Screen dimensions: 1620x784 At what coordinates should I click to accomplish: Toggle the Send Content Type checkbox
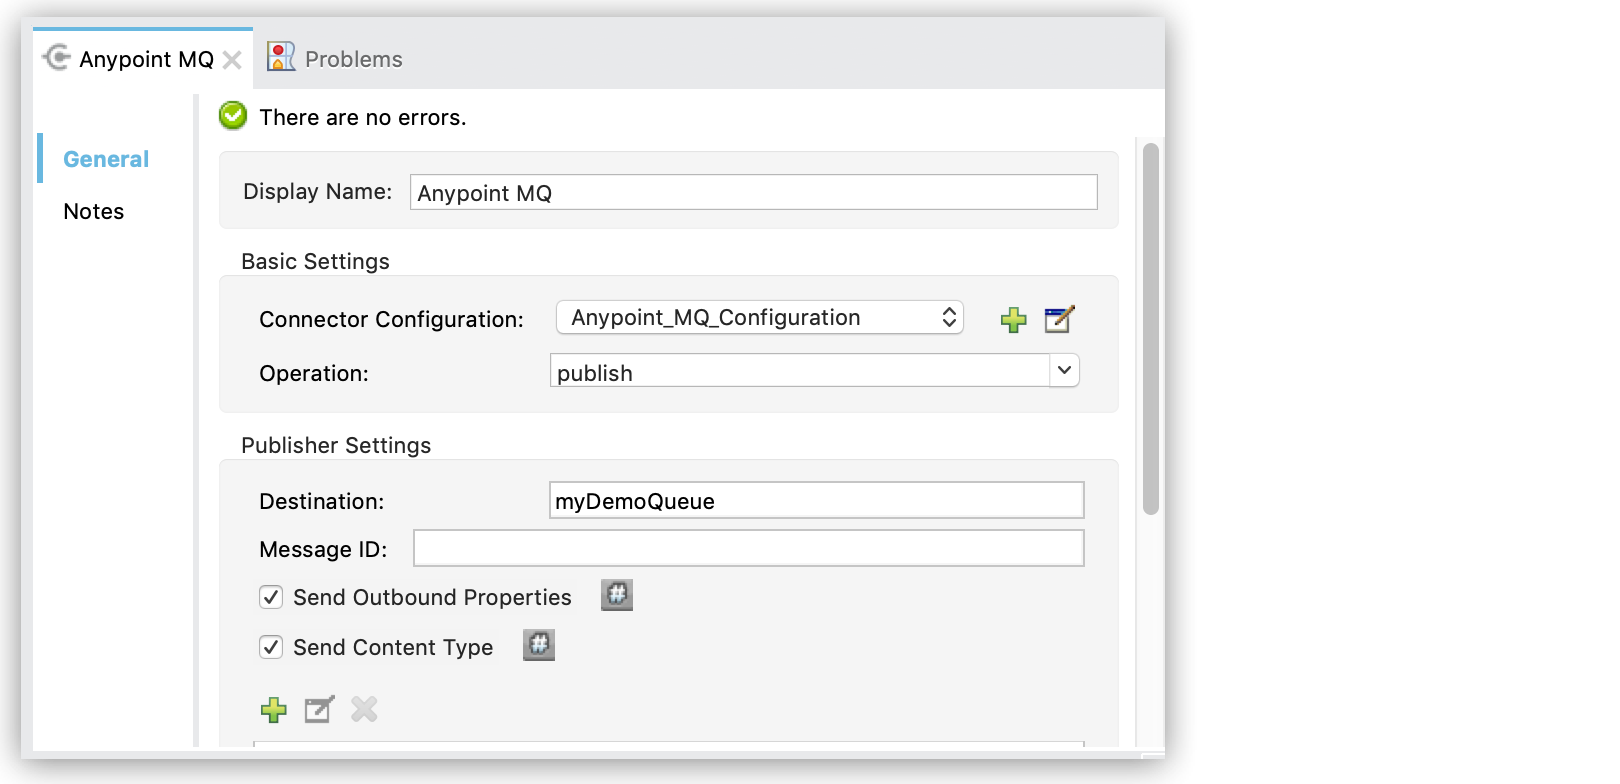pos(271,648)
